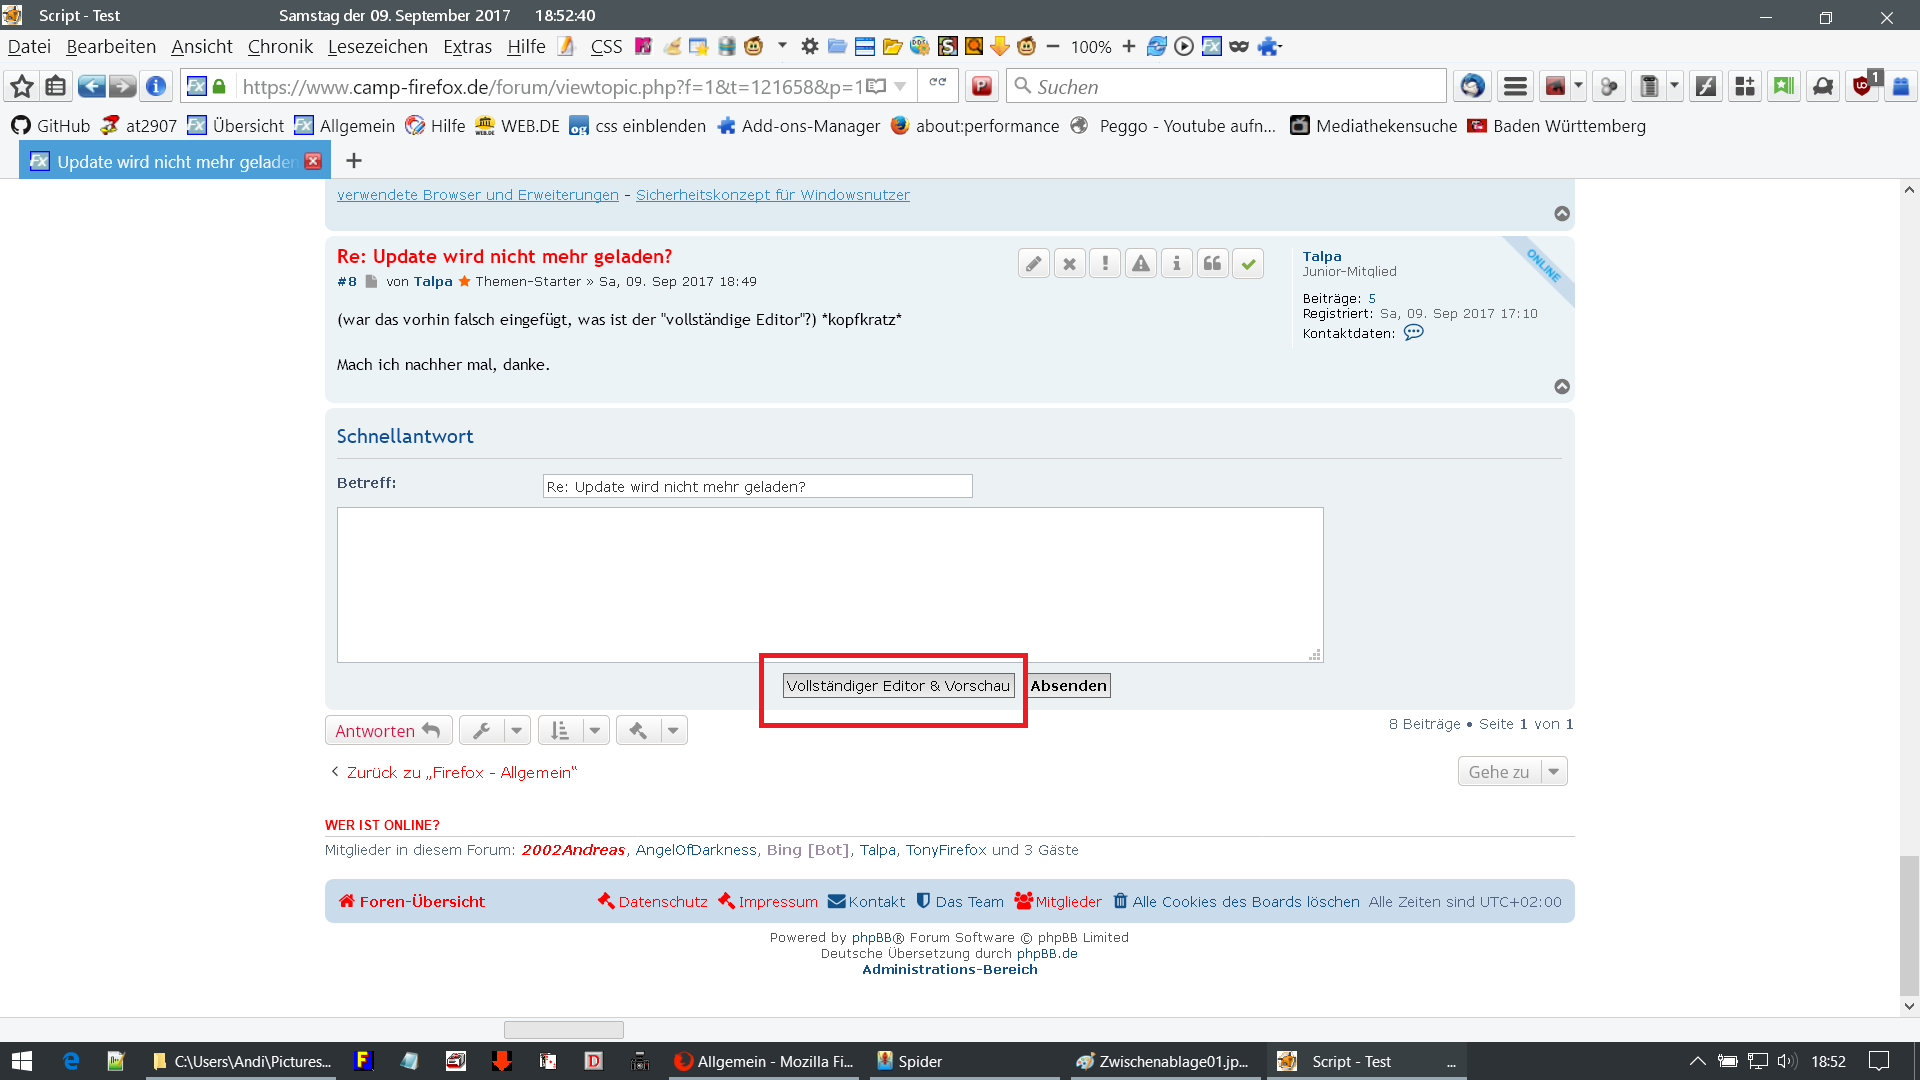This screenshot has width=1920, height=1080.
Task: Click the post information i icon
Action: coord(1177,264)
